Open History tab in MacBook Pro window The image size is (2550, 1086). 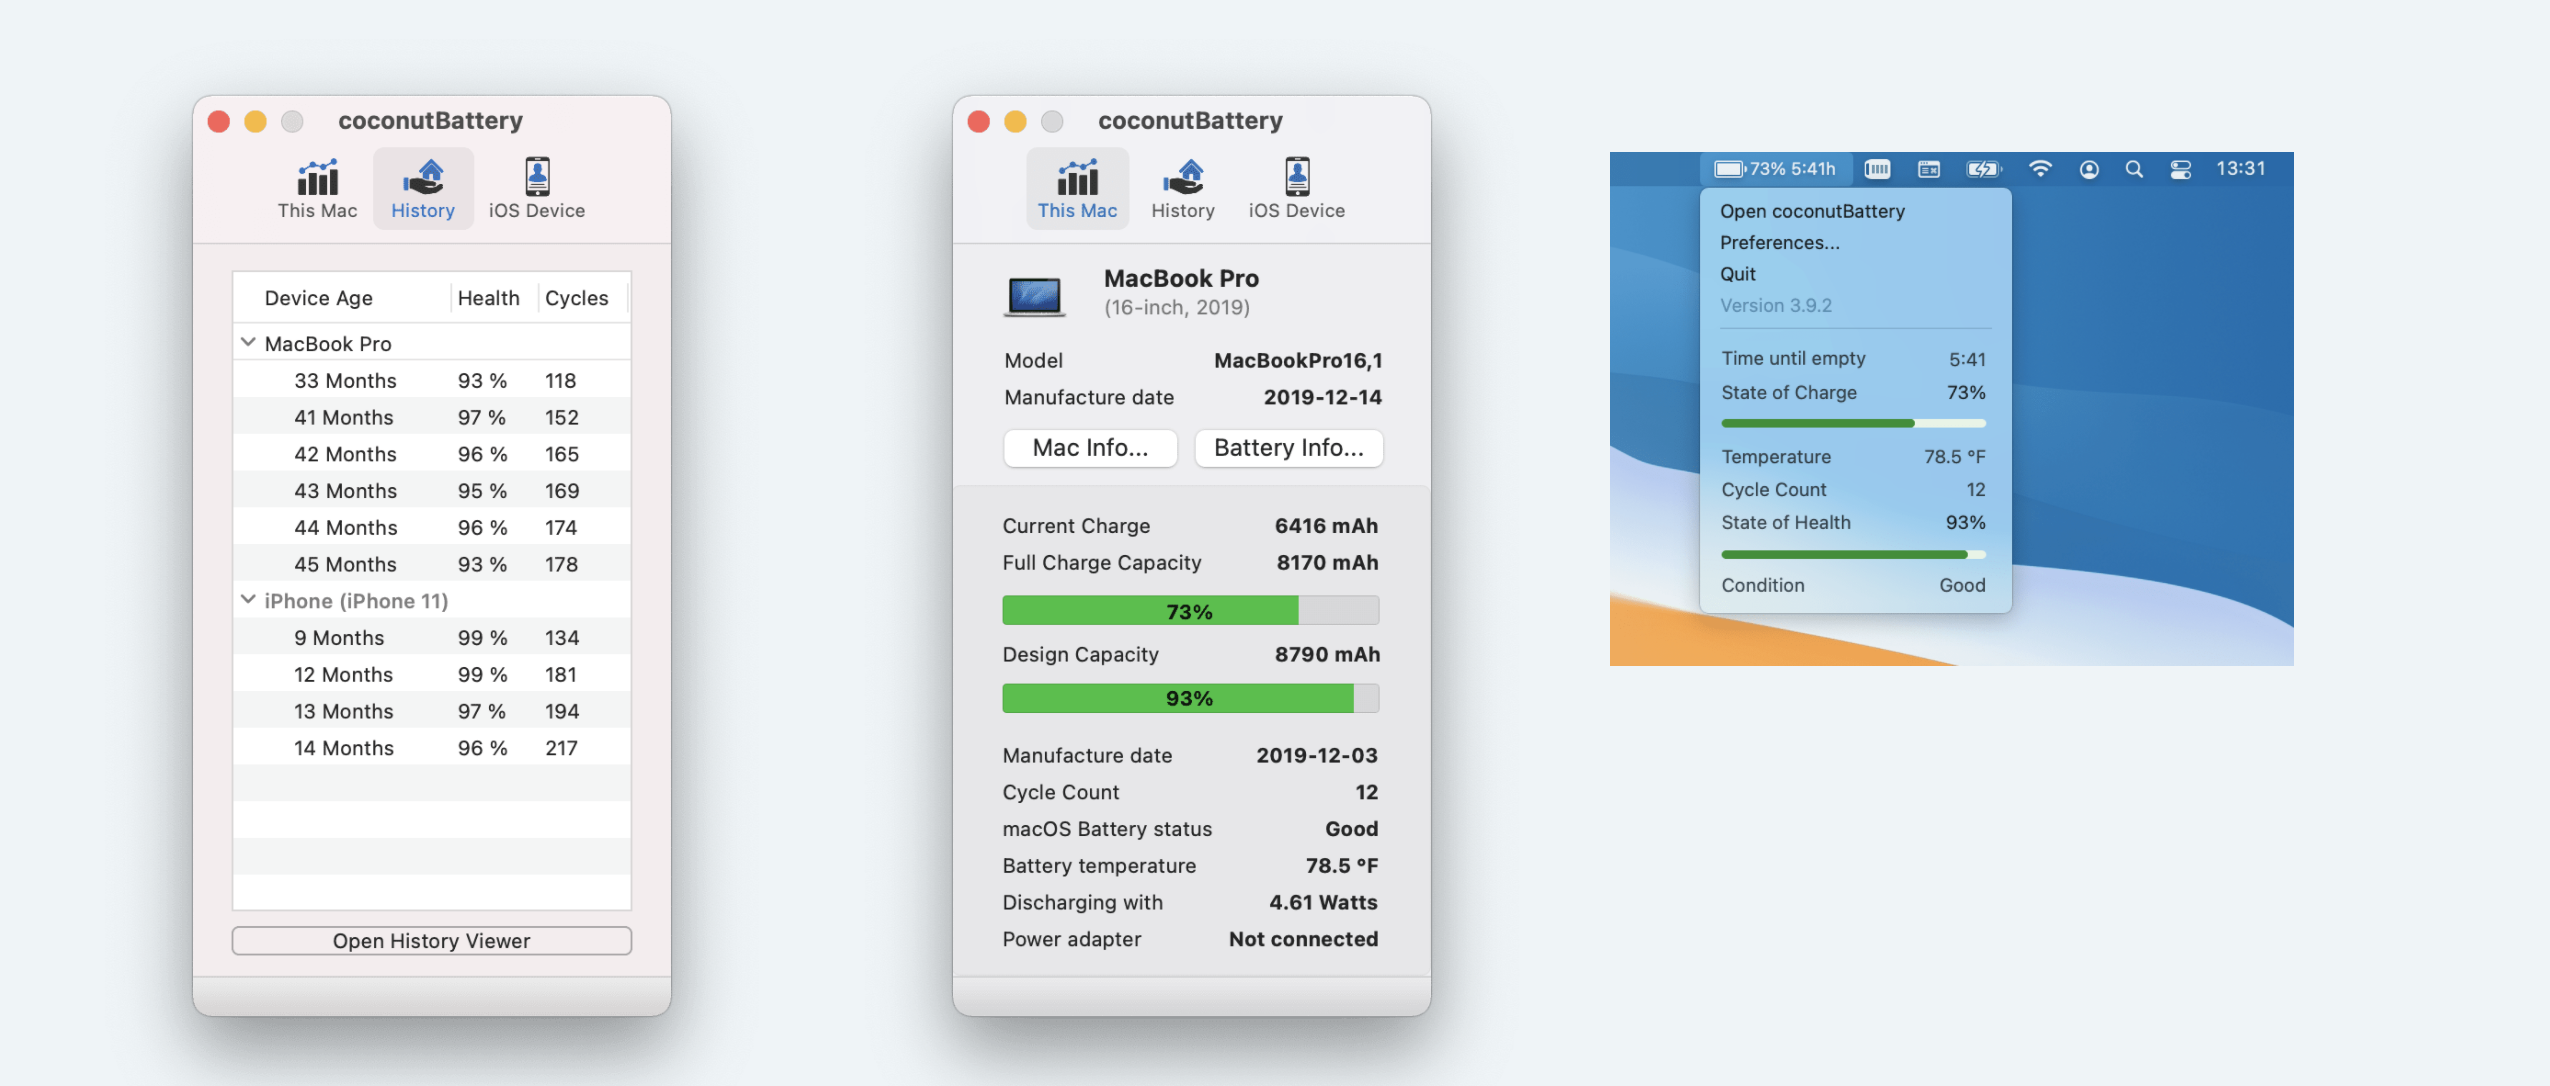1183,189
